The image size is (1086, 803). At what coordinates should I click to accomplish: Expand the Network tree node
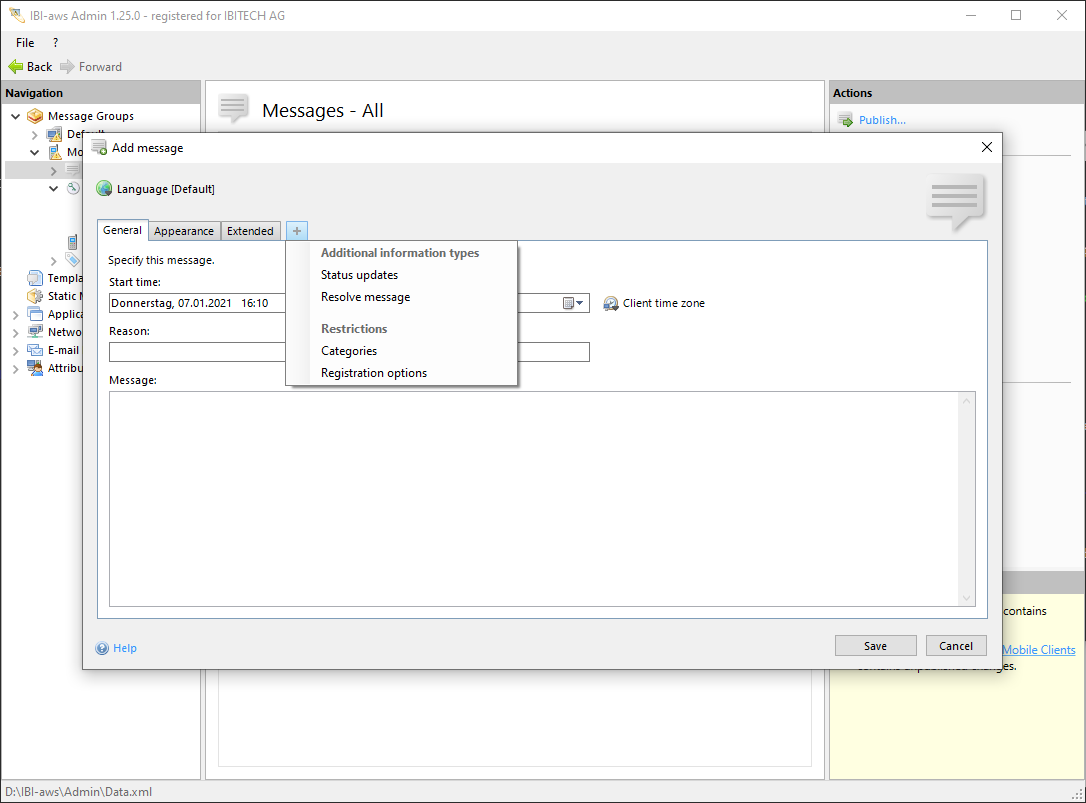(16, 332)
